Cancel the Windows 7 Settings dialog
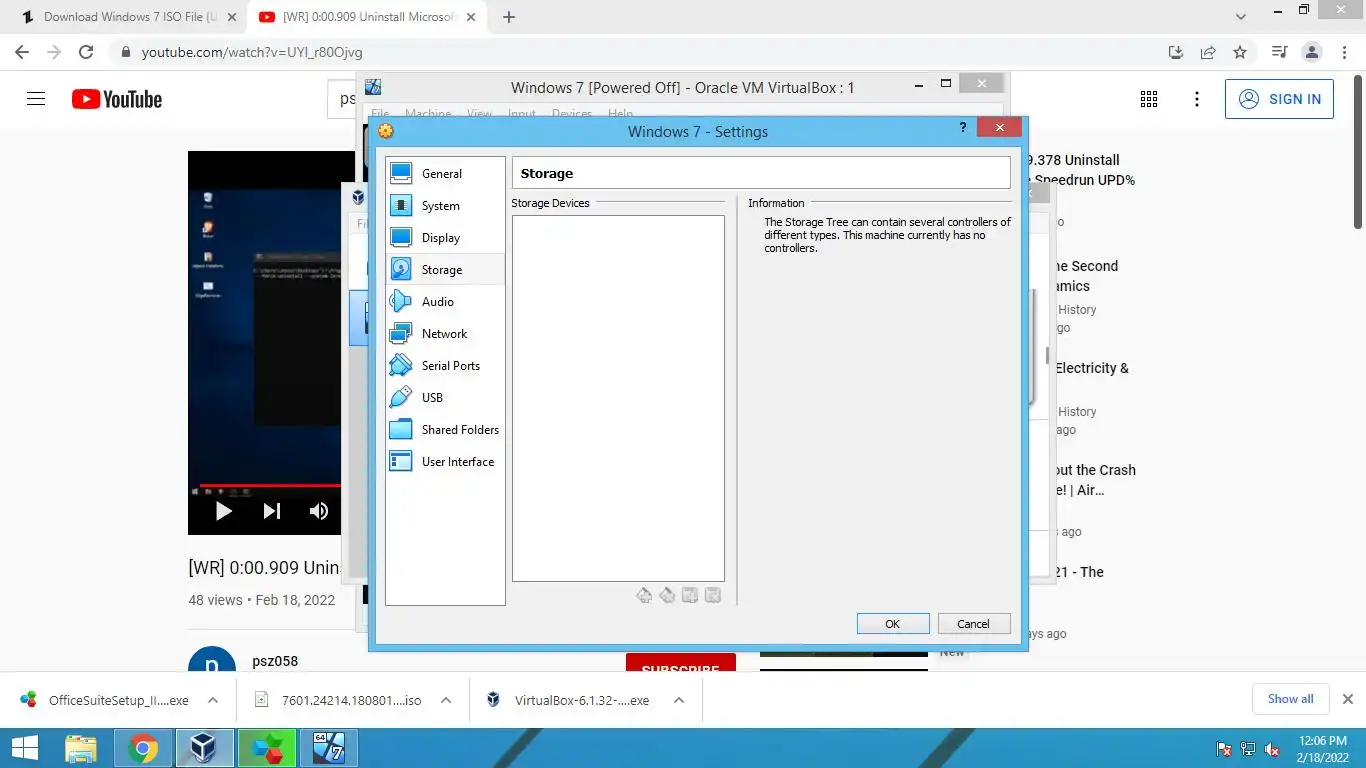This screenshot has width=1366, height=768. [974, 624]
